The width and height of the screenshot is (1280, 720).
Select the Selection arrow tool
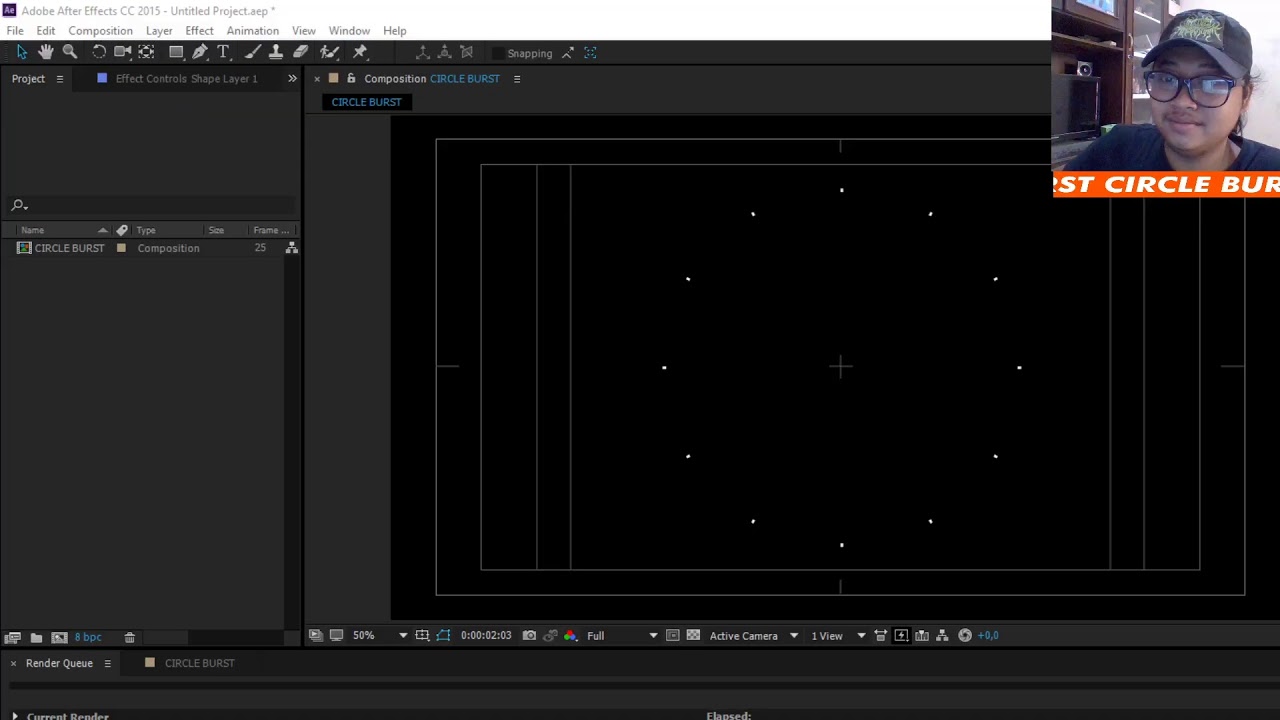(22, 52)
